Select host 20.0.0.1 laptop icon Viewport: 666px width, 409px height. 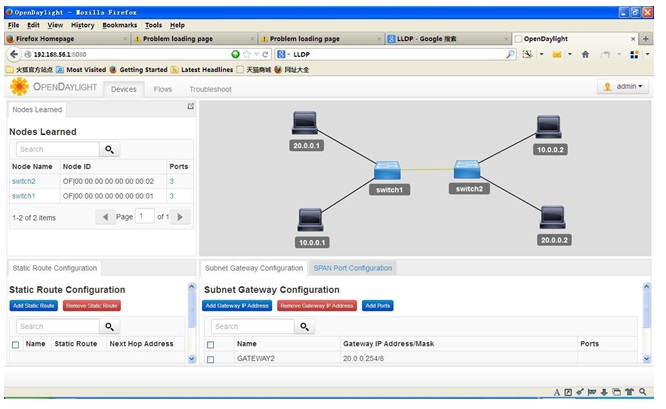click(x=305, y=123)
